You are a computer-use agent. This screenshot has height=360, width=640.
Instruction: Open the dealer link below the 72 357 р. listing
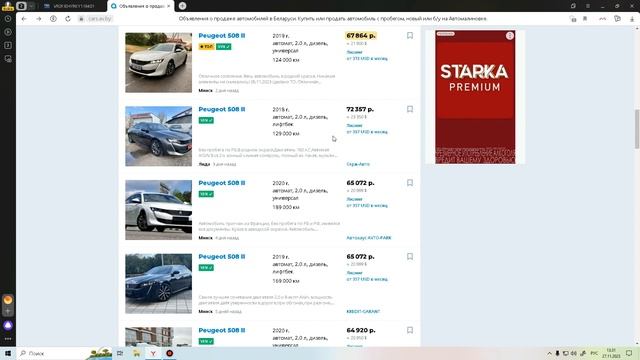point(358,164)
